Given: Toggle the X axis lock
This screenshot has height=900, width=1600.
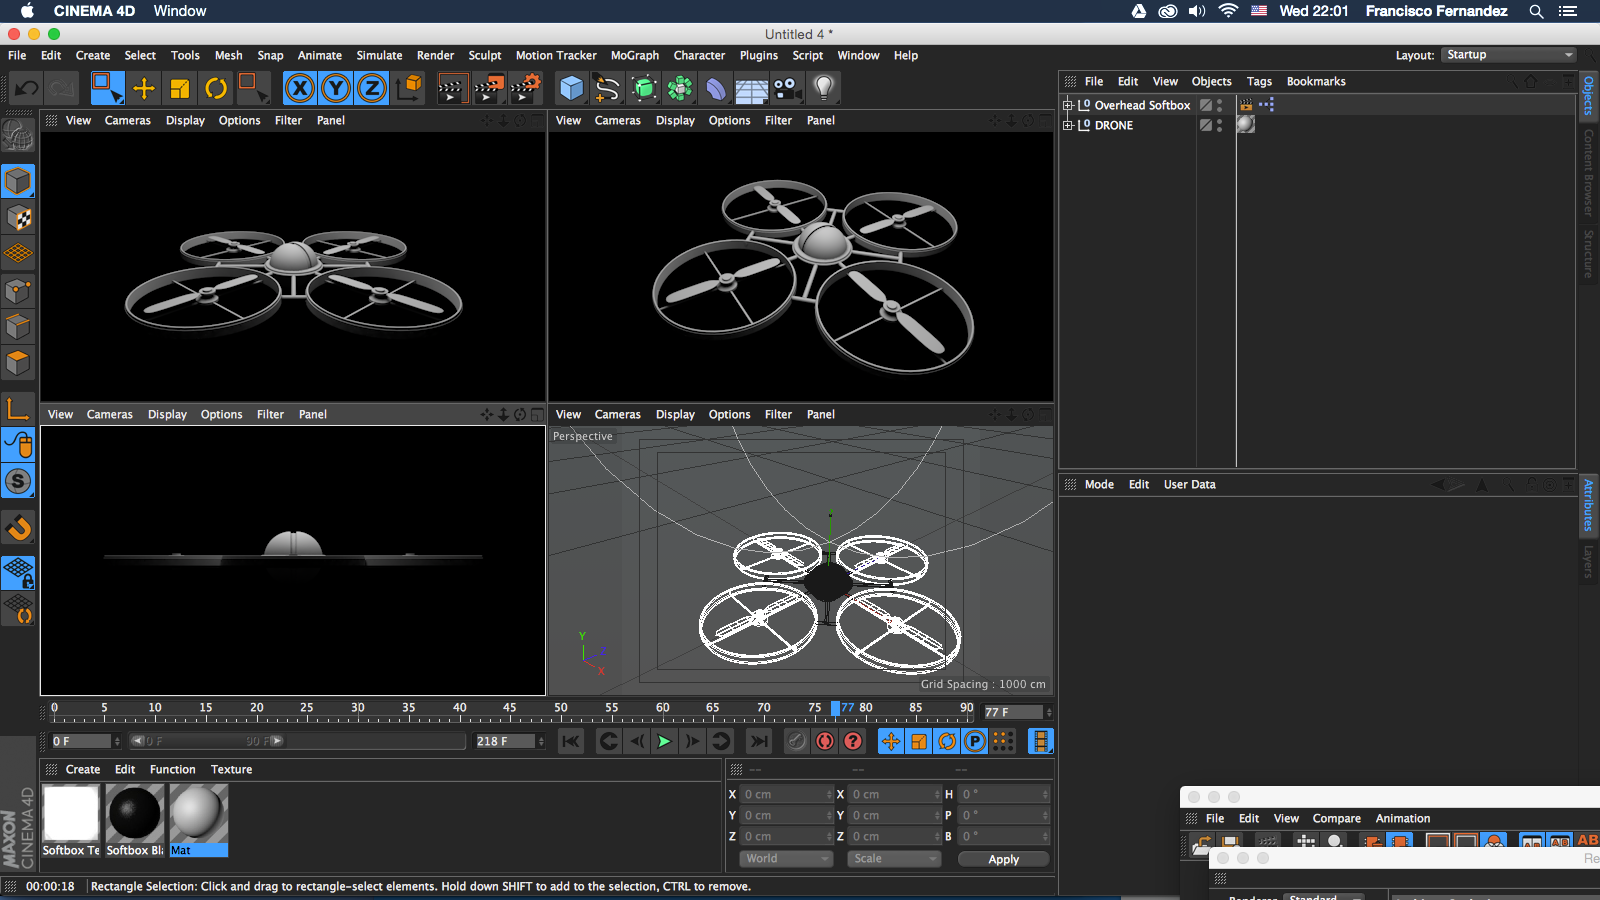Looking at the screenshot, I should coord(299,89).
